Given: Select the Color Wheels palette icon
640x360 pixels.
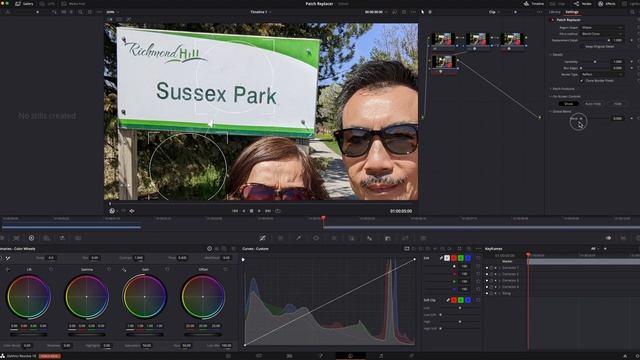Looking at the screenshot, I should (31, 238).
